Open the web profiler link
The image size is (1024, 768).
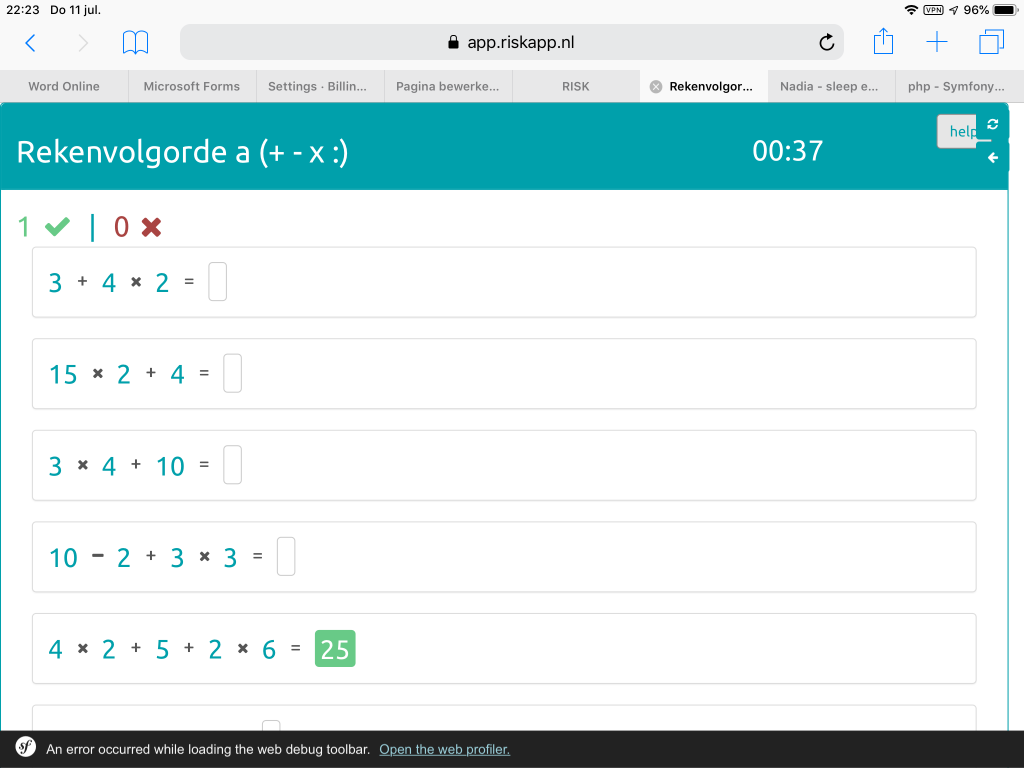coord(444,749)
